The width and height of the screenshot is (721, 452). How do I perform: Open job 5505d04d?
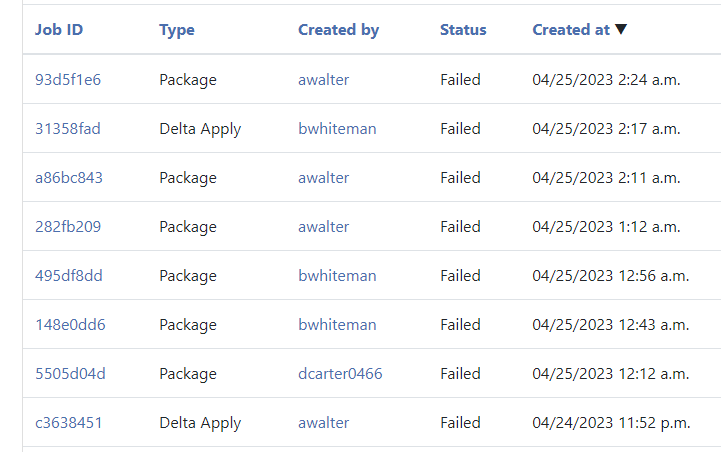[70, 374]
